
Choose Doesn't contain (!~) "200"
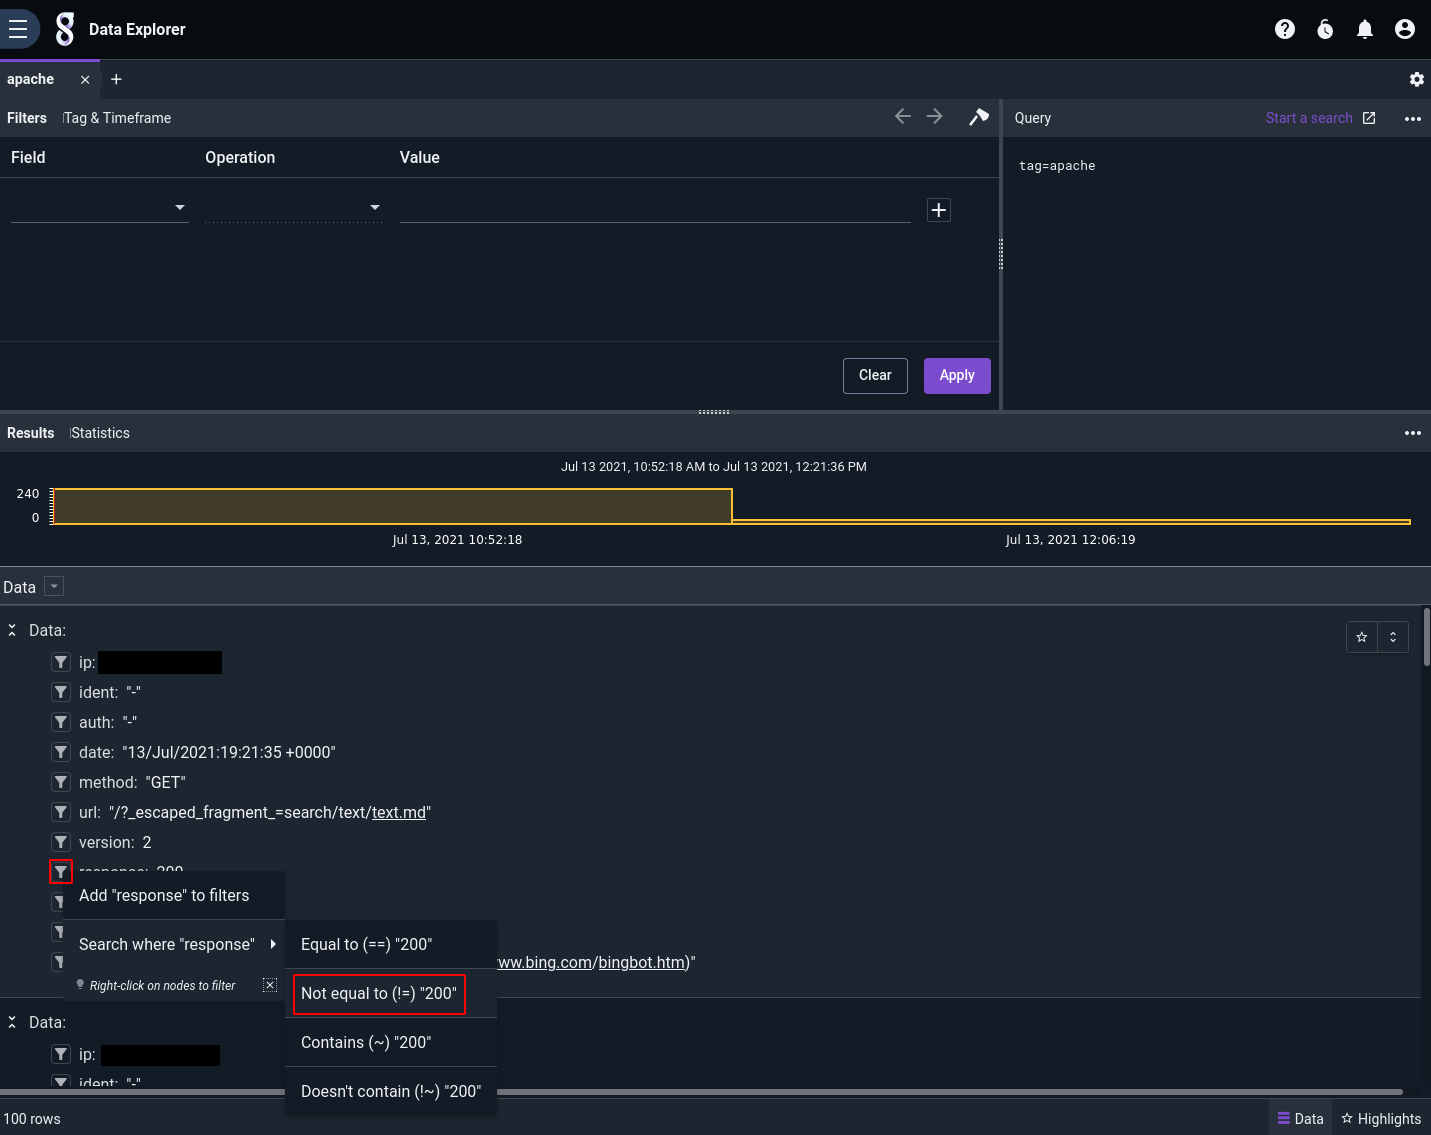coord(391,1091)
